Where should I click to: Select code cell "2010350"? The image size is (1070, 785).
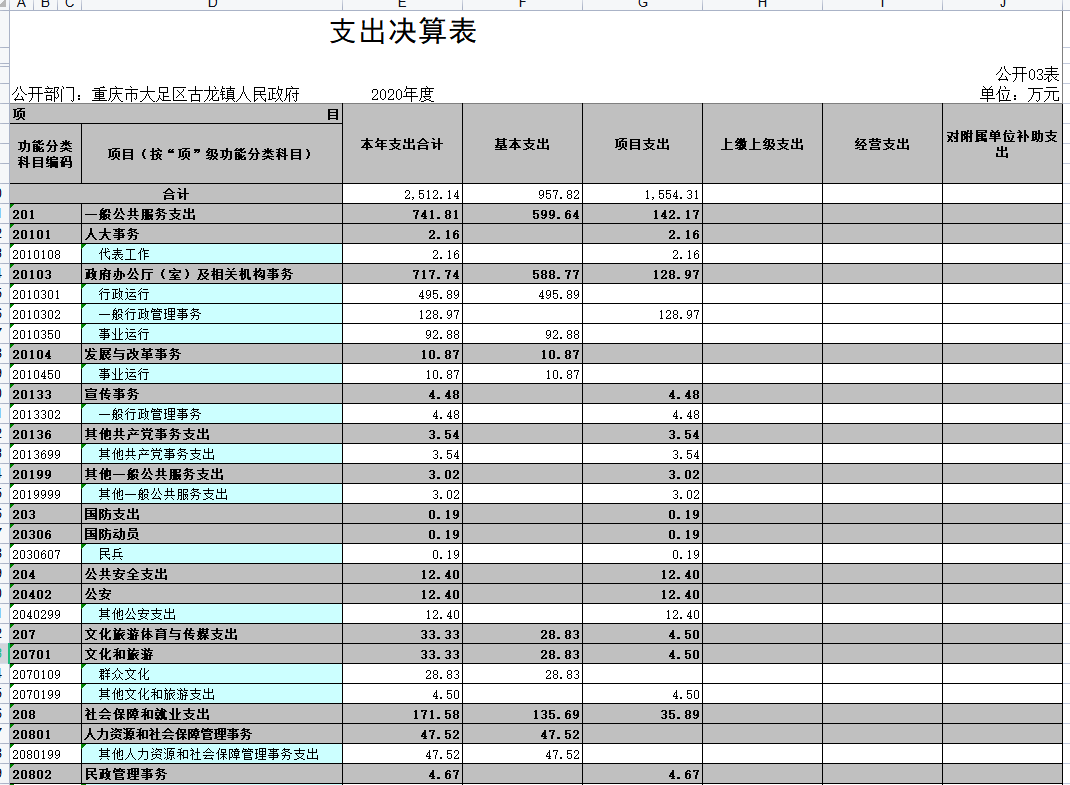click(45, 334)
